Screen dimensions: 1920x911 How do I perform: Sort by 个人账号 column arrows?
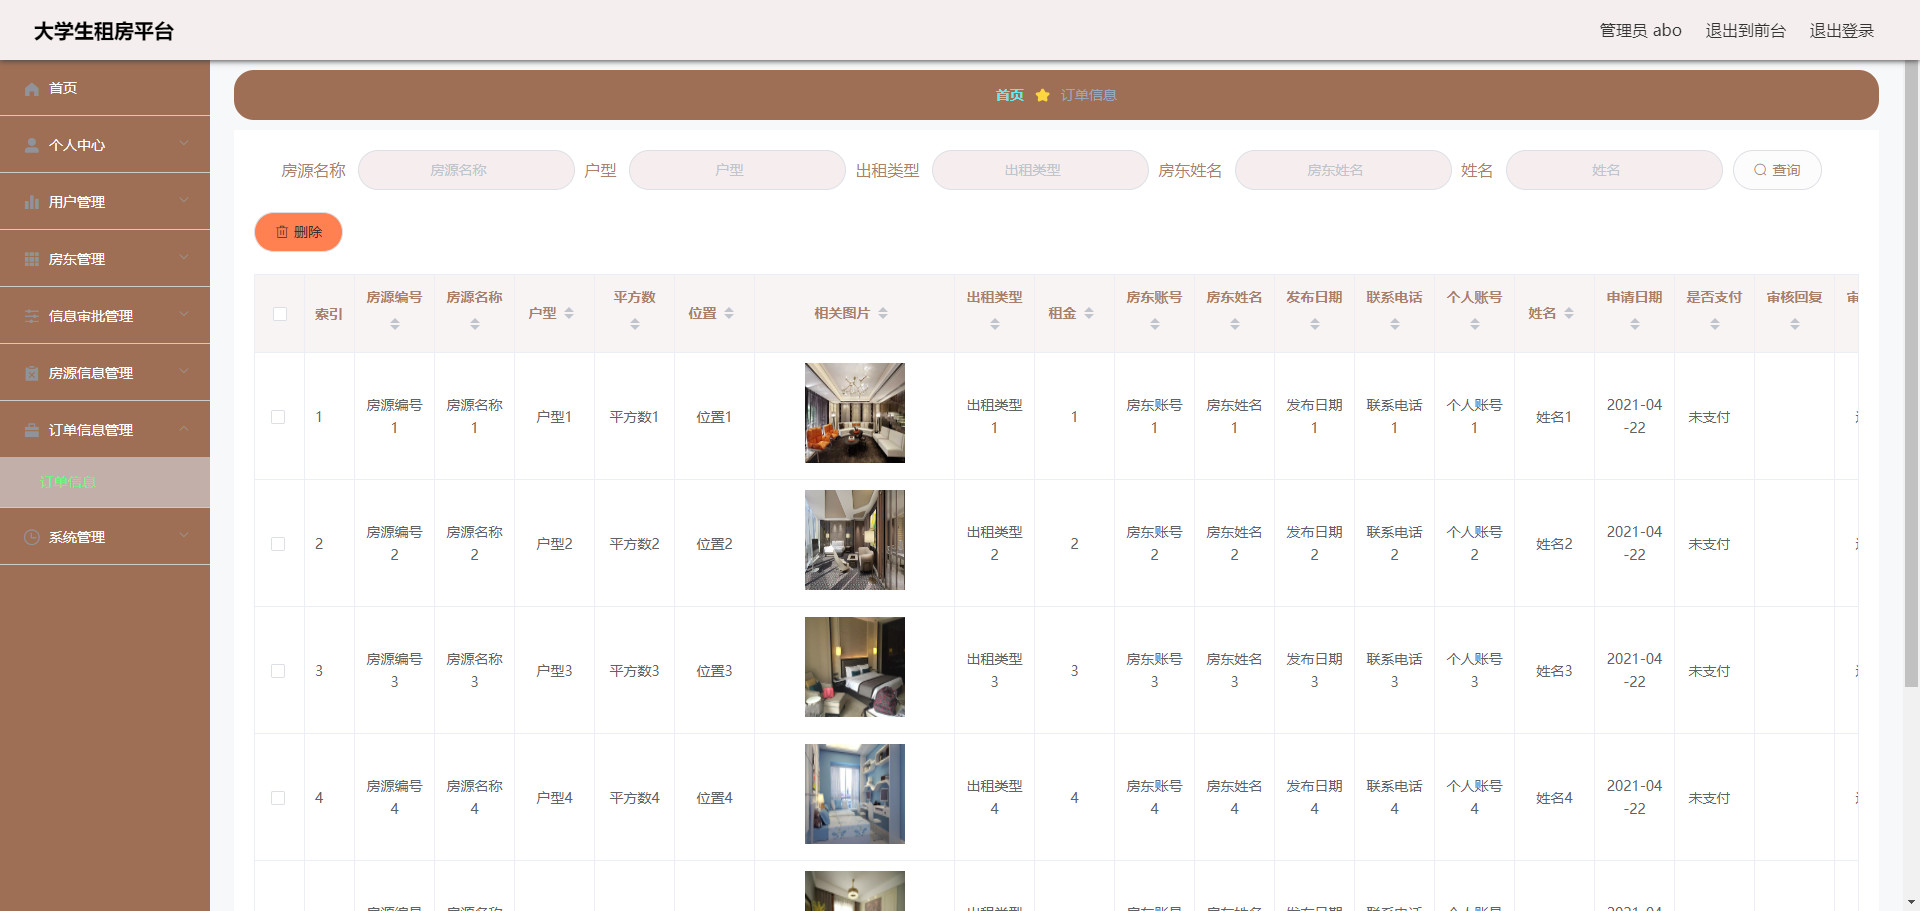click(x=1475, y=324)
